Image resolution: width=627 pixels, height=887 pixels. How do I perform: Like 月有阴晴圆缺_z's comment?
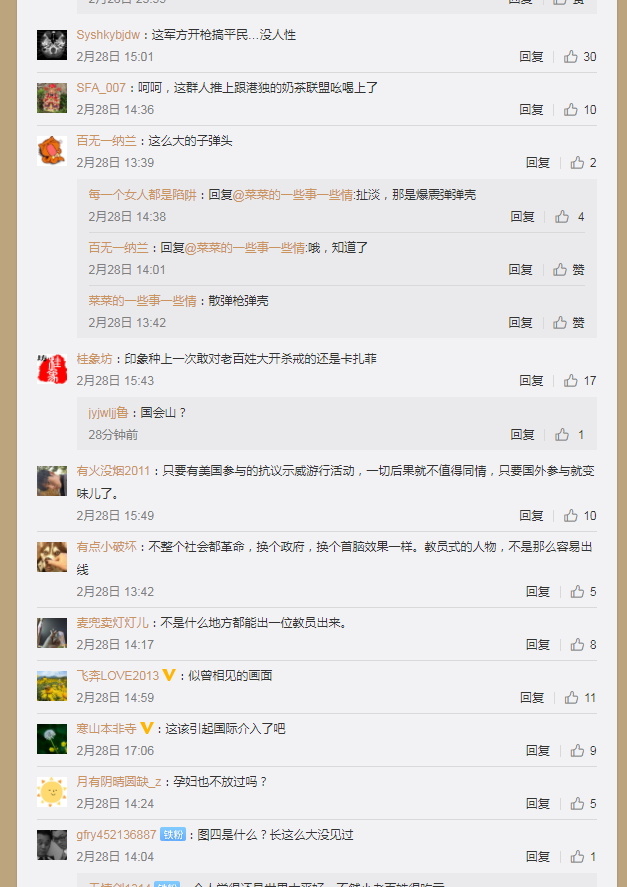point(583,804)
